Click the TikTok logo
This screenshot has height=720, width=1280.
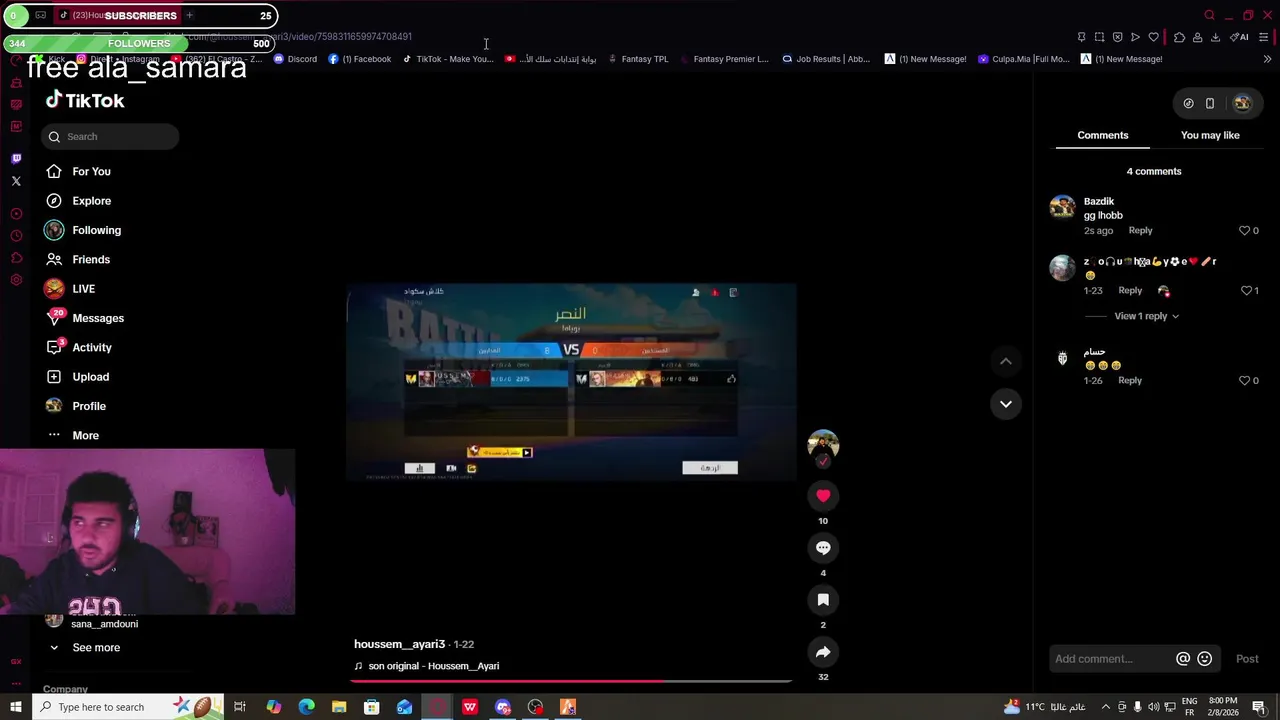[x=85, y=100]
